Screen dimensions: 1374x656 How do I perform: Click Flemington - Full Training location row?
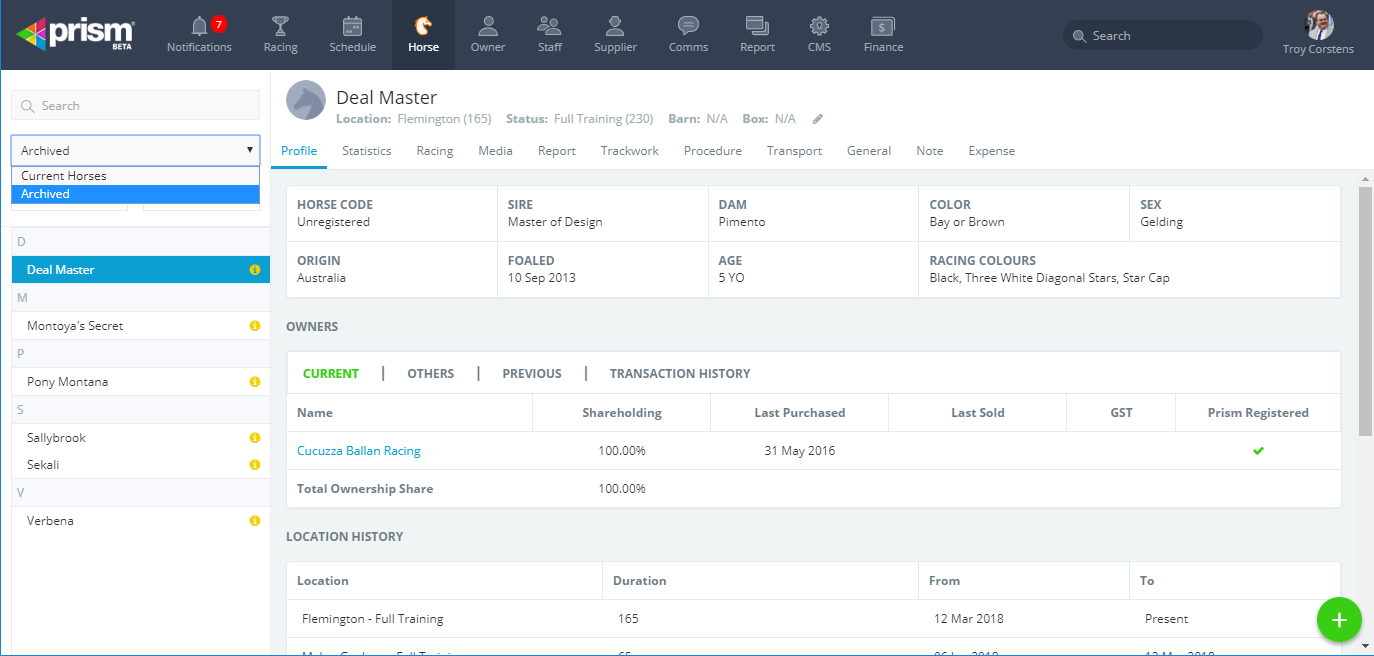tap(813, 619)
